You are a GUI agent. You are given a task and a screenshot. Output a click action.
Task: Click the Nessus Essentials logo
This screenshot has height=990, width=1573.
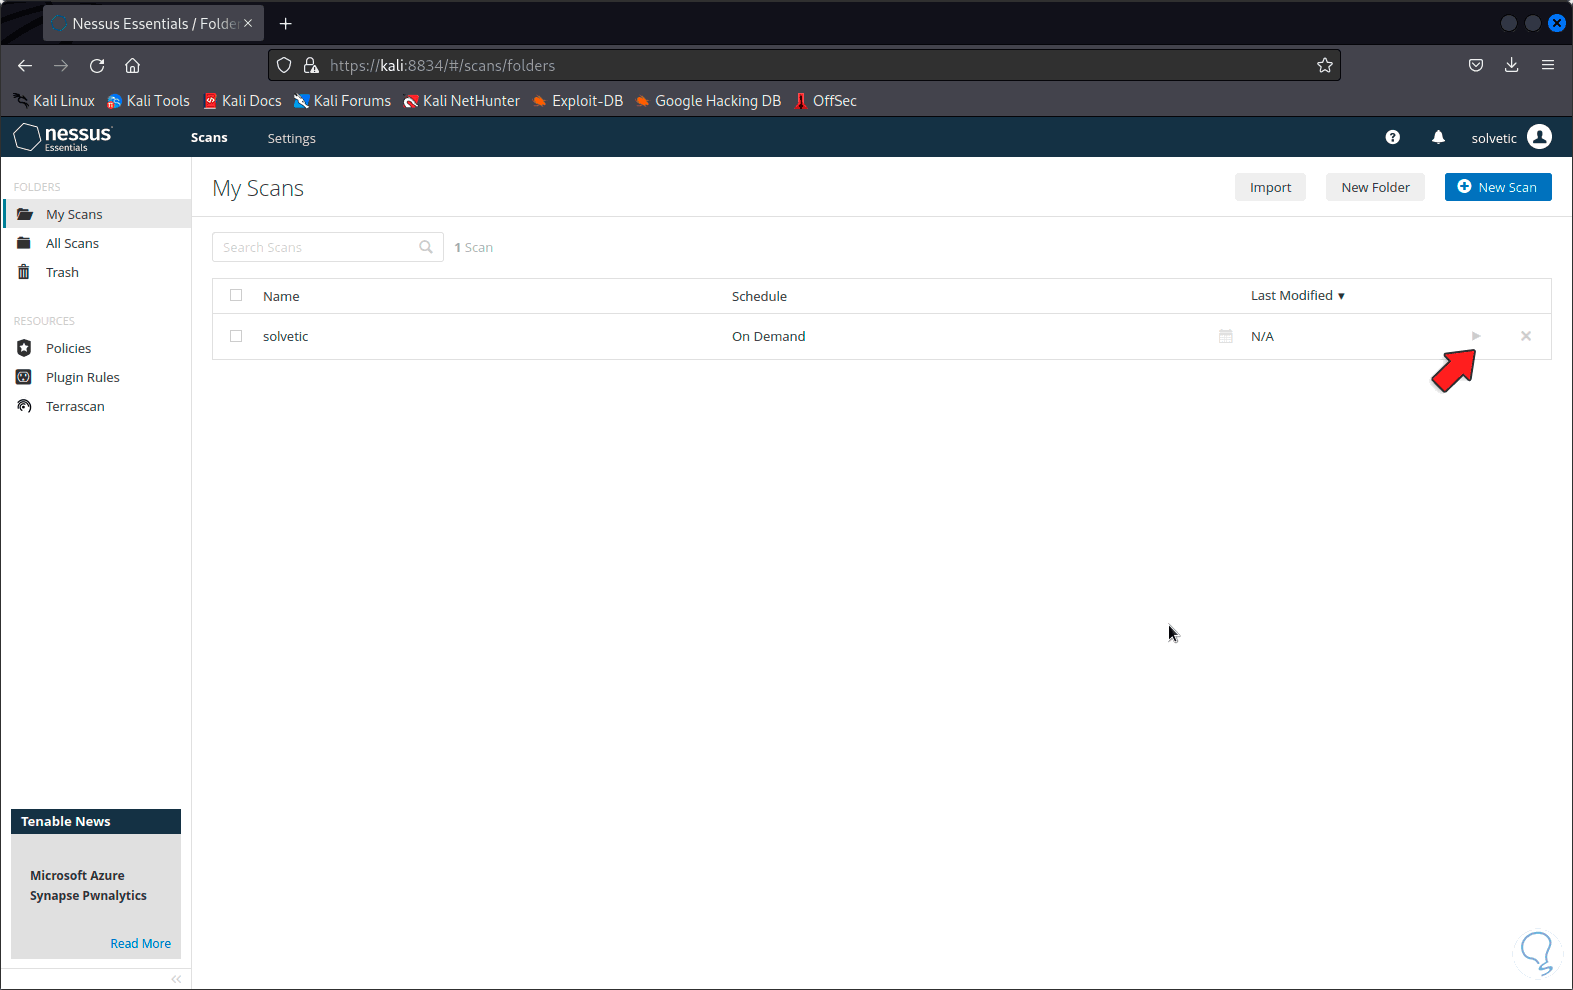pyautogui.click(x=62, y=137)
